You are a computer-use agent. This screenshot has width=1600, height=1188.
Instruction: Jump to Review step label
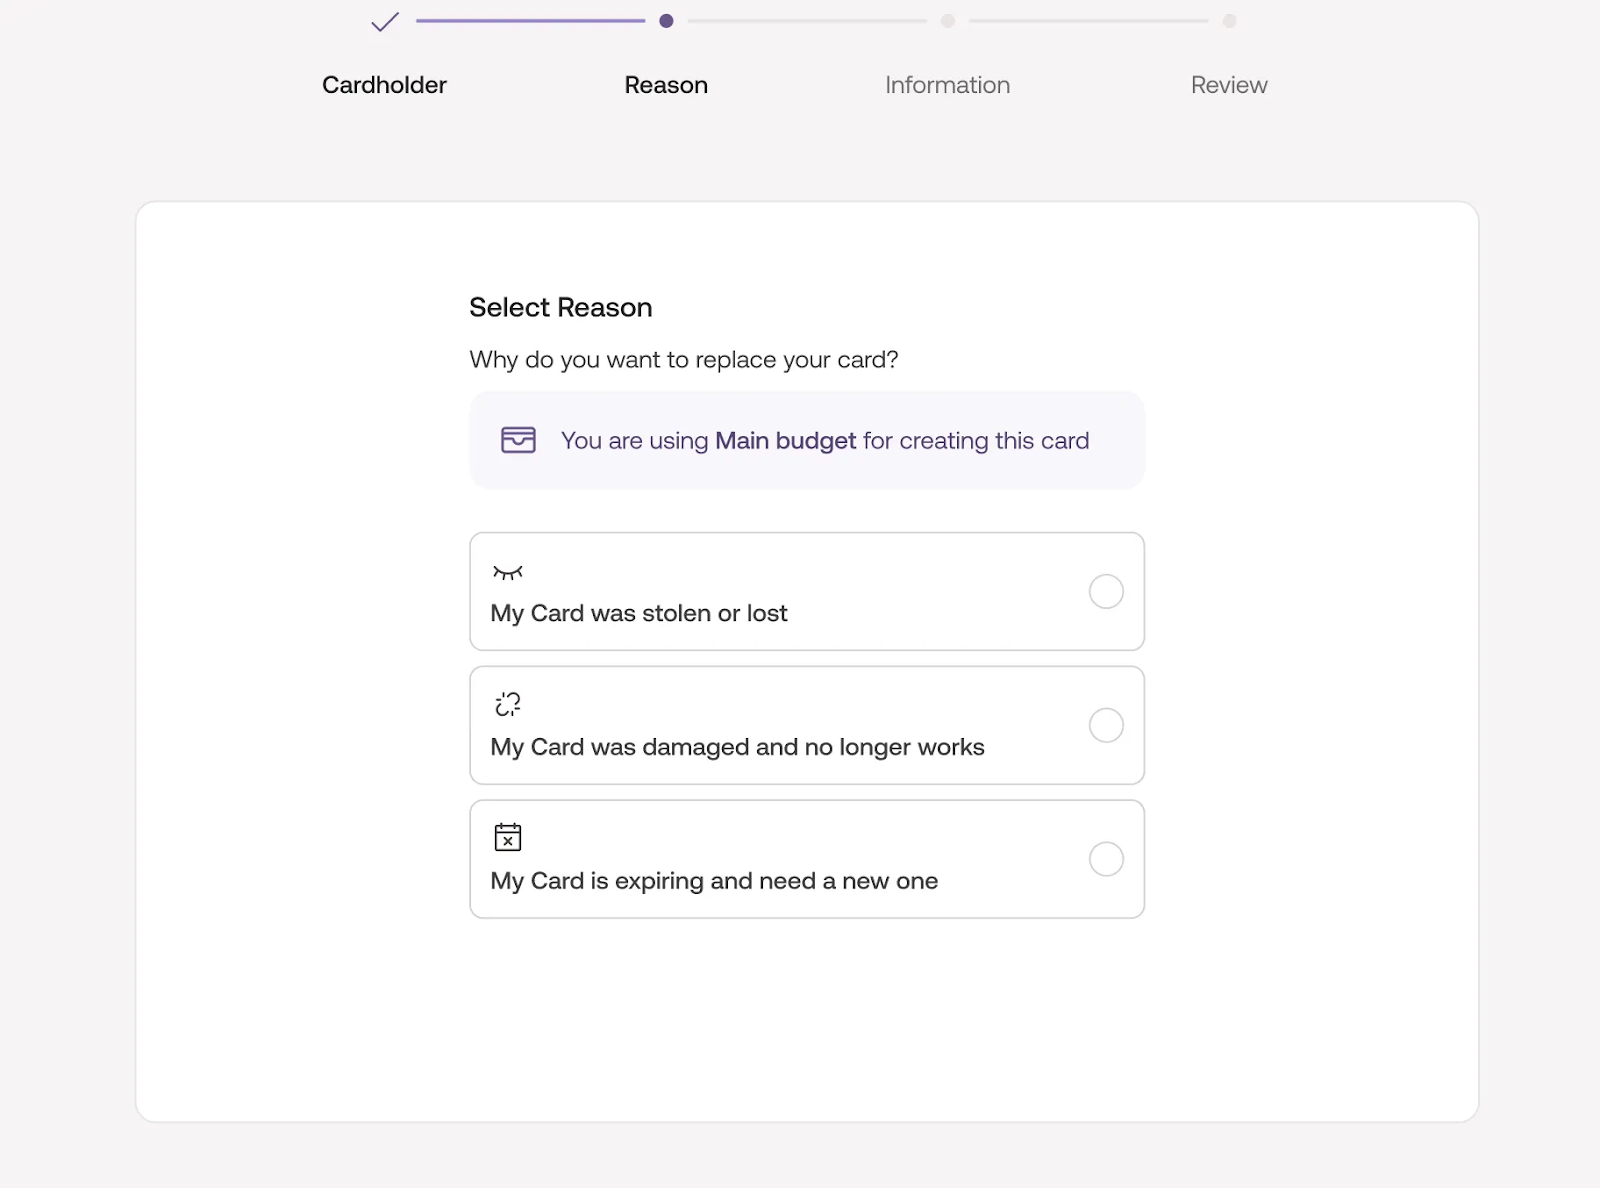[x=1229, y=85]
